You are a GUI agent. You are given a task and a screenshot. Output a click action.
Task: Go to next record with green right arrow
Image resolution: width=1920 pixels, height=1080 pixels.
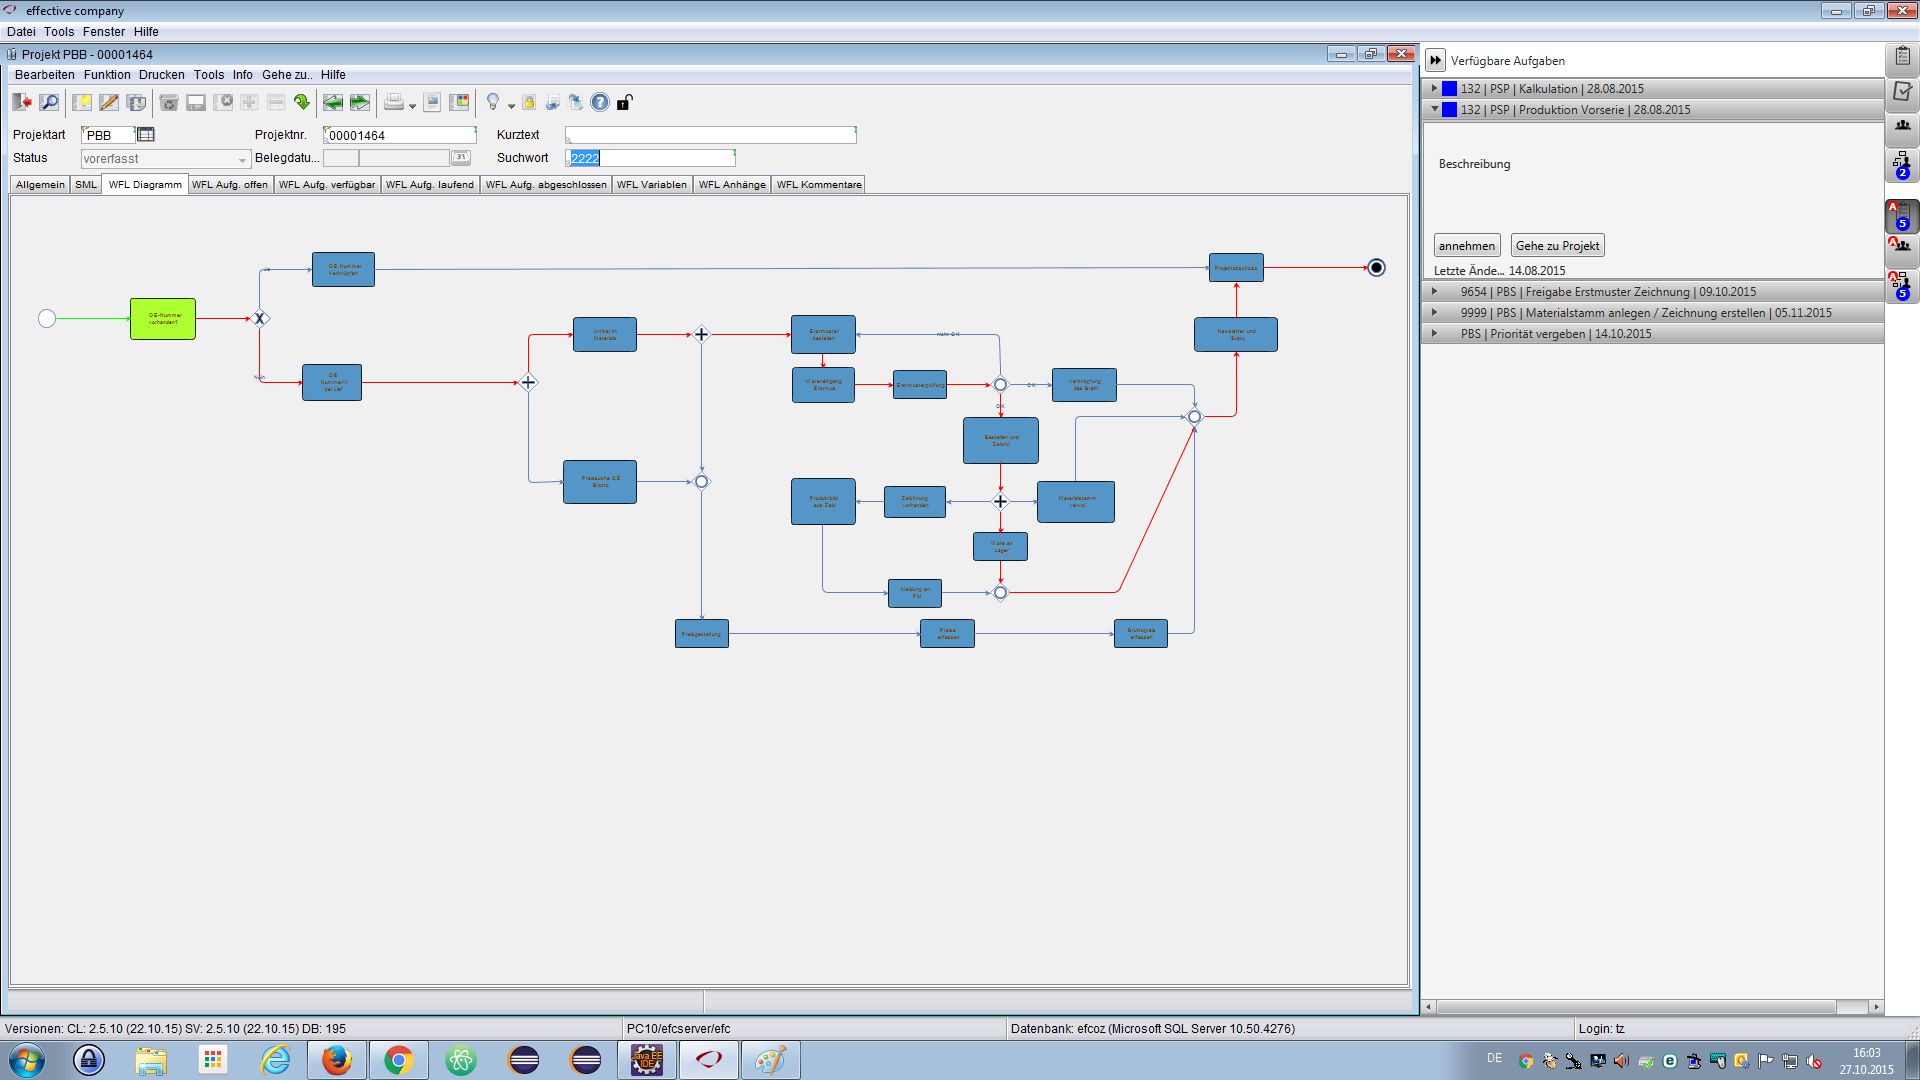pyautogui.click(x=360, y=102)
